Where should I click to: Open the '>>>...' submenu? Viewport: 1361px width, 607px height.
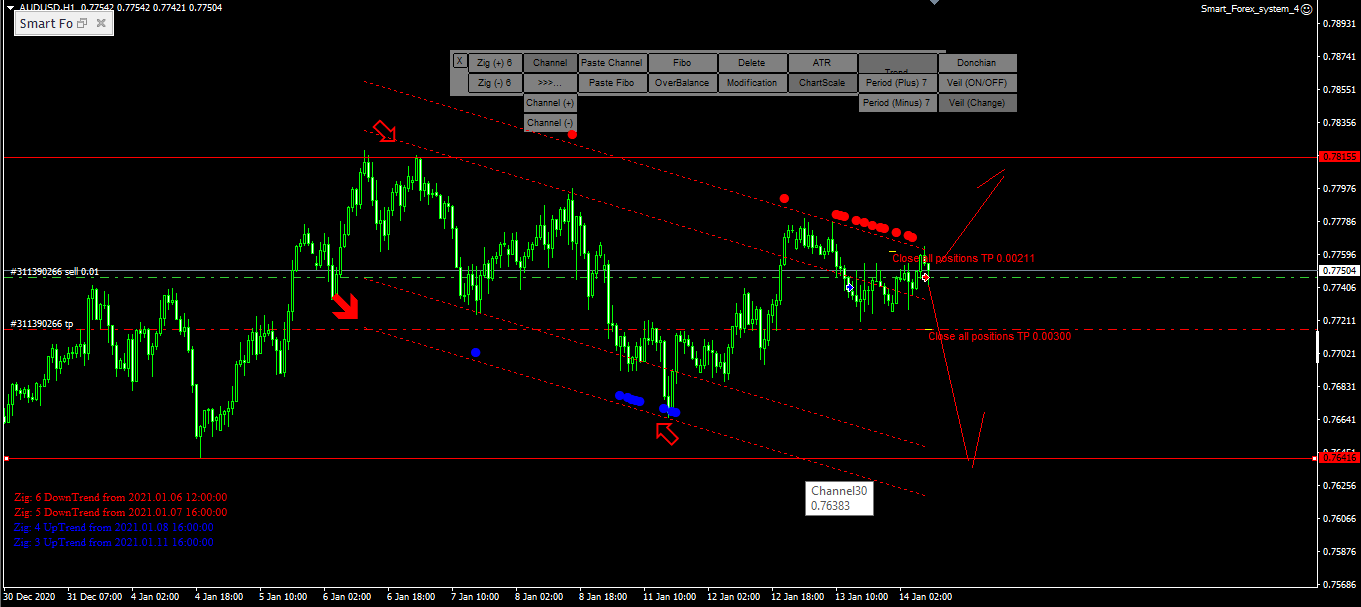tap(549, 82)
